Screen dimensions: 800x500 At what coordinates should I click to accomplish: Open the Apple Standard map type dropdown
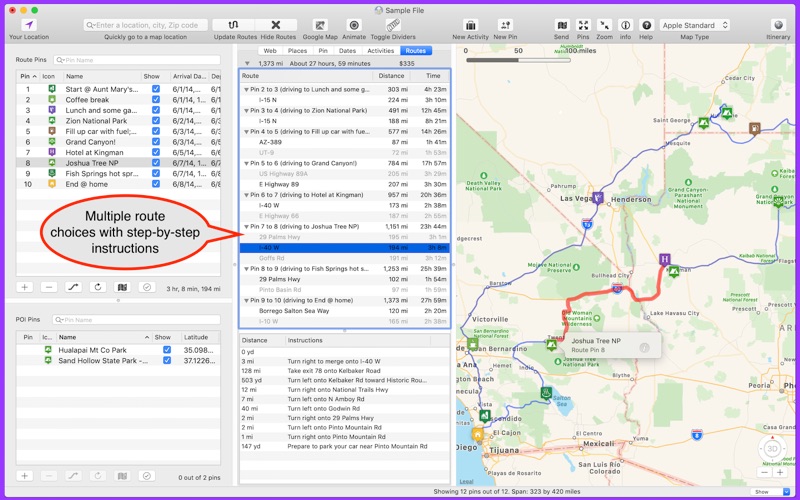(x=695, y=25)
